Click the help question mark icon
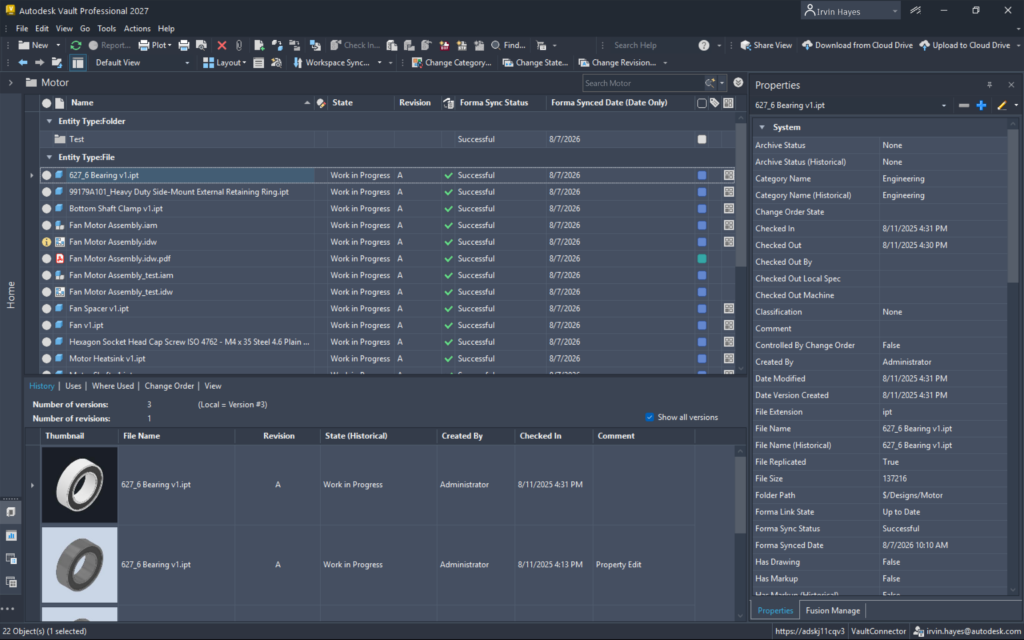Image resolution: width=1024 pixels, height=640 pixels. pyautogui.click(x=703, y=45)
